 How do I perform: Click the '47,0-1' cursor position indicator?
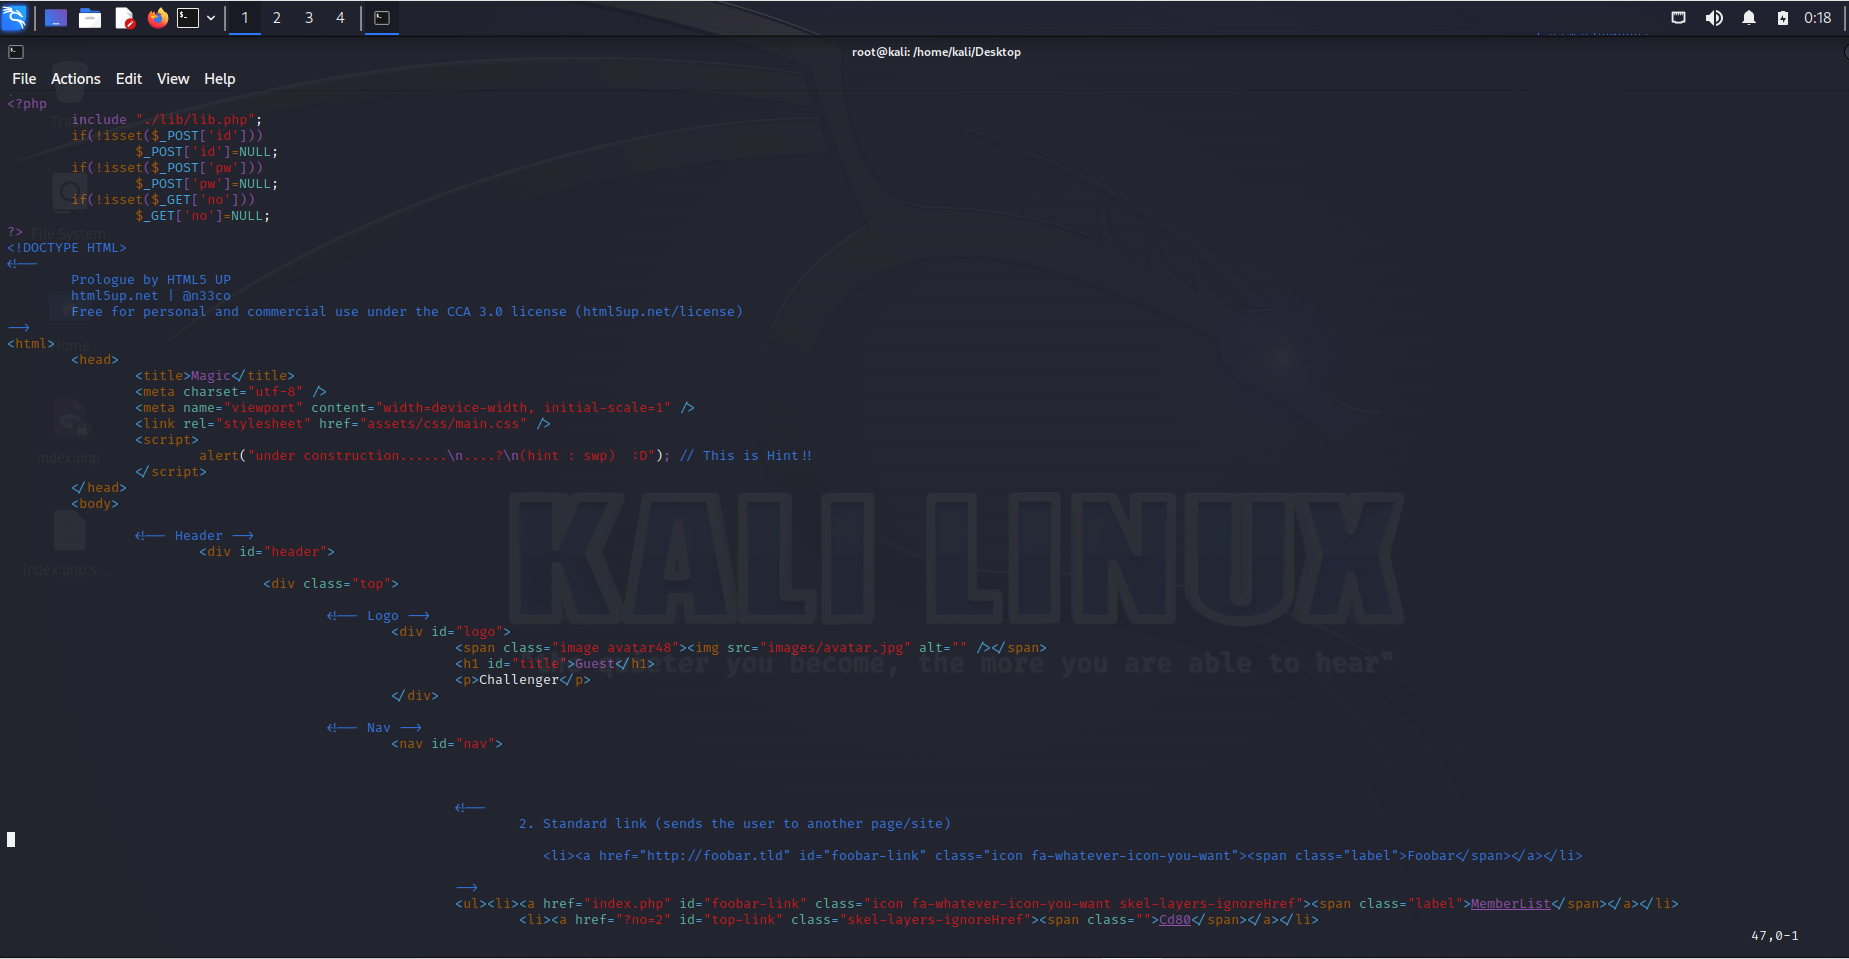(x=1775, y=936)
